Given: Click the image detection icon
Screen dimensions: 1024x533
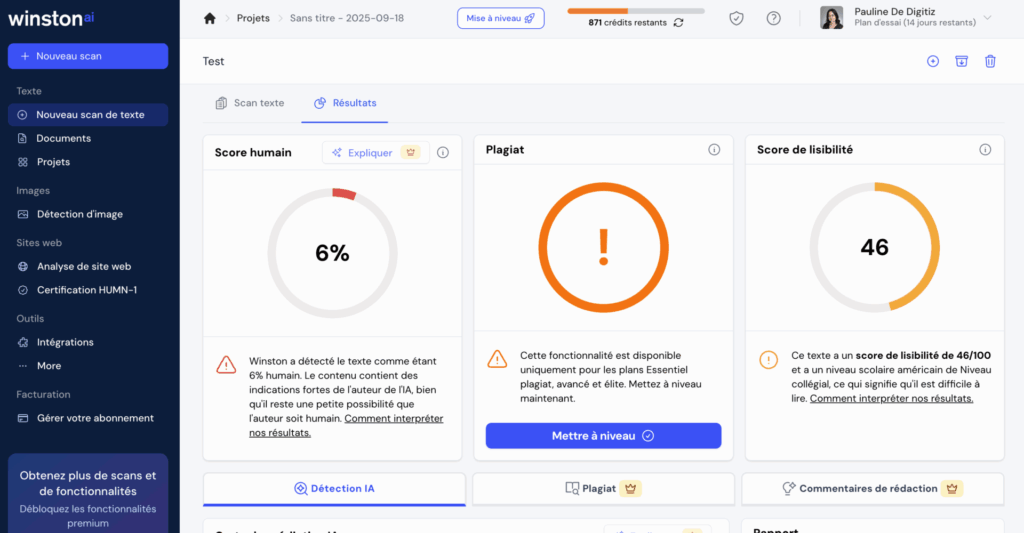Looking at the screenshot, I should coord(23,214).
